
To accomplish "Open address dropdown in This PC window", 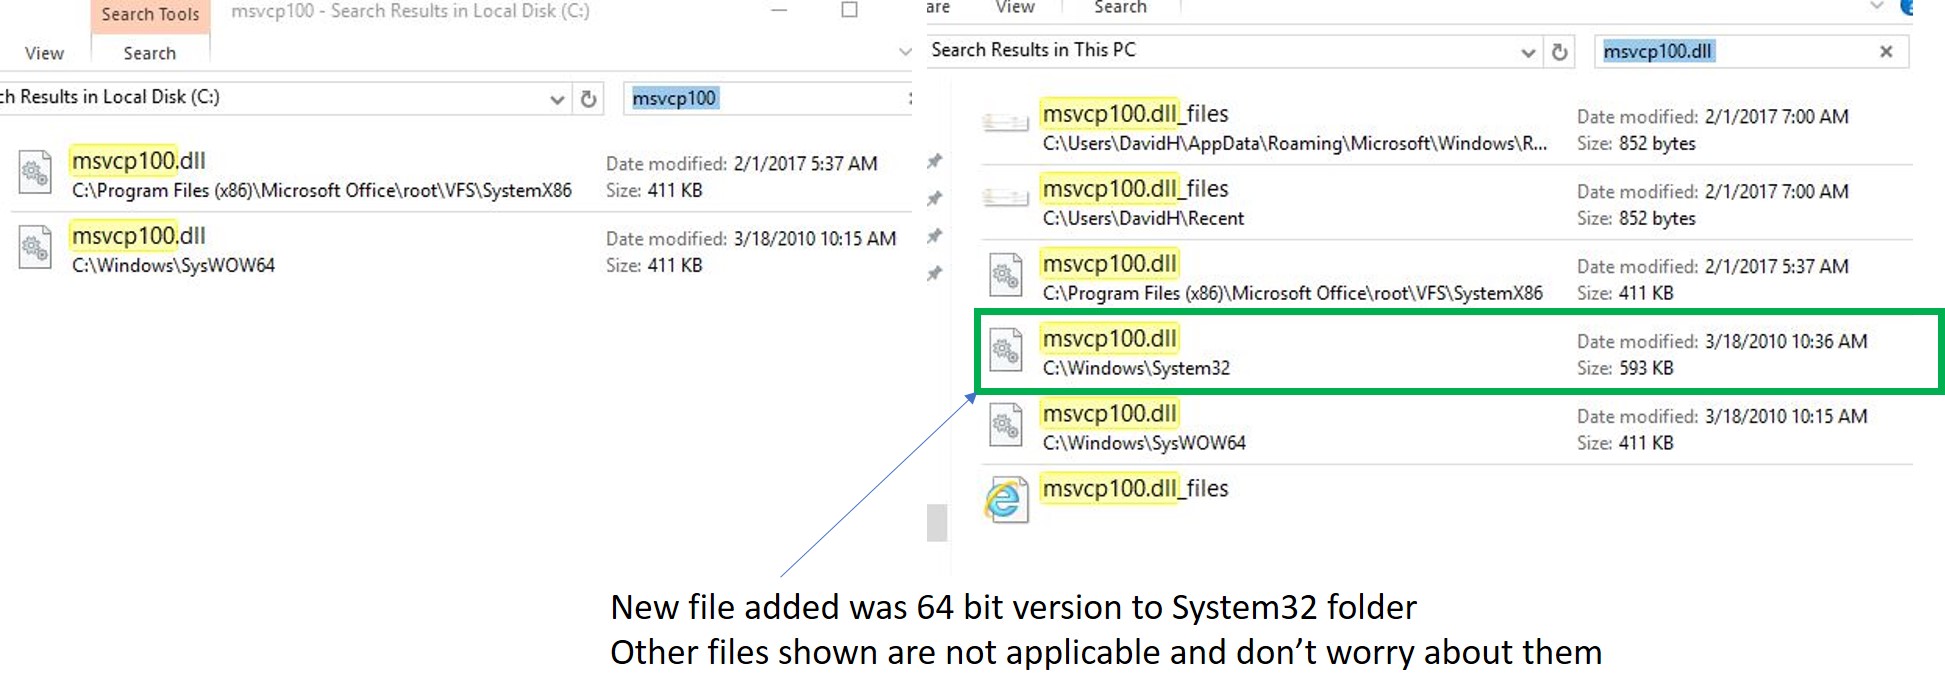I will tap(1528, 52).
